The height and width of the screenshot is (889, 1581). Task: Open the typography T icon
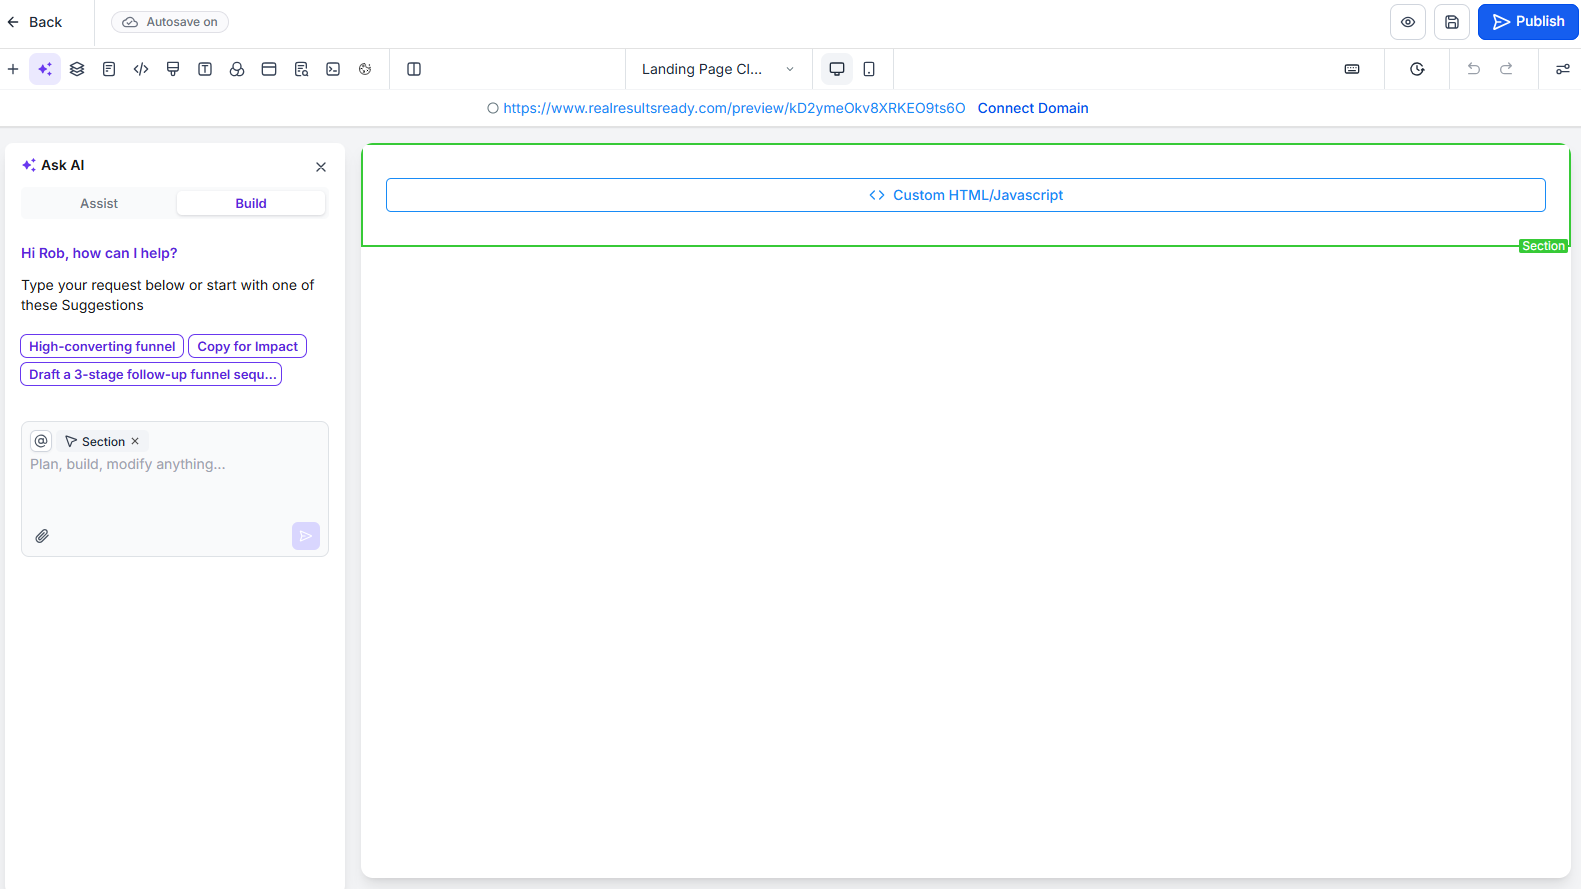(x=205, y=69)
